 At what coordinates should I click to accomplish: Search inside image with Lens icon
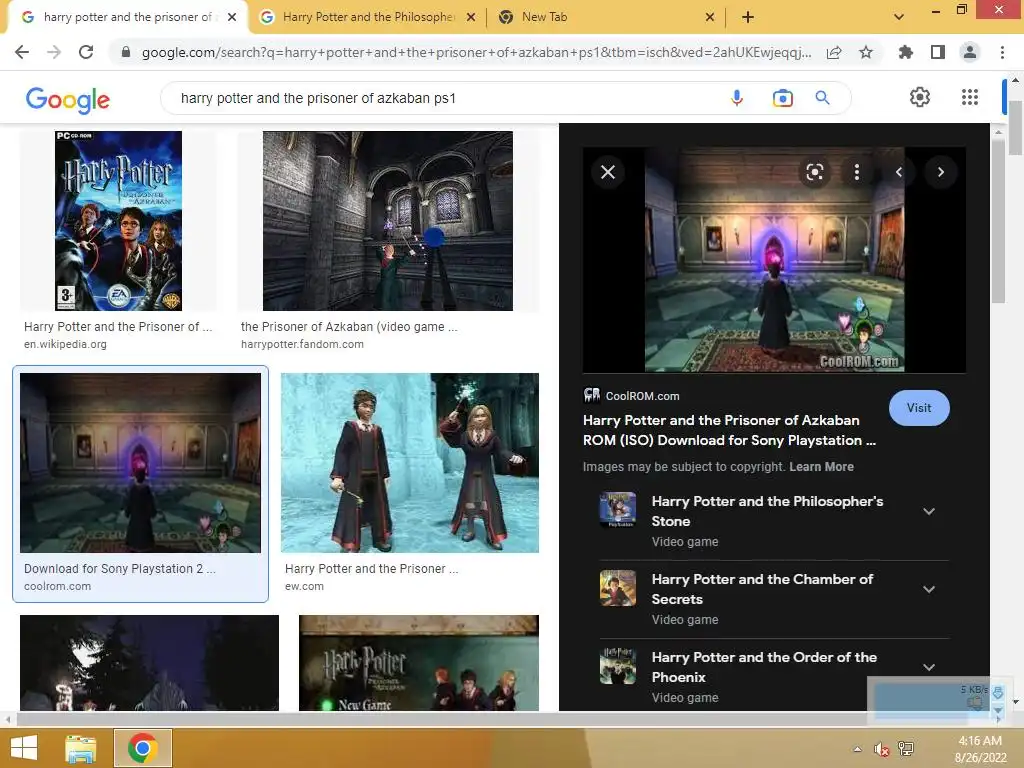[x=814, y=172]
